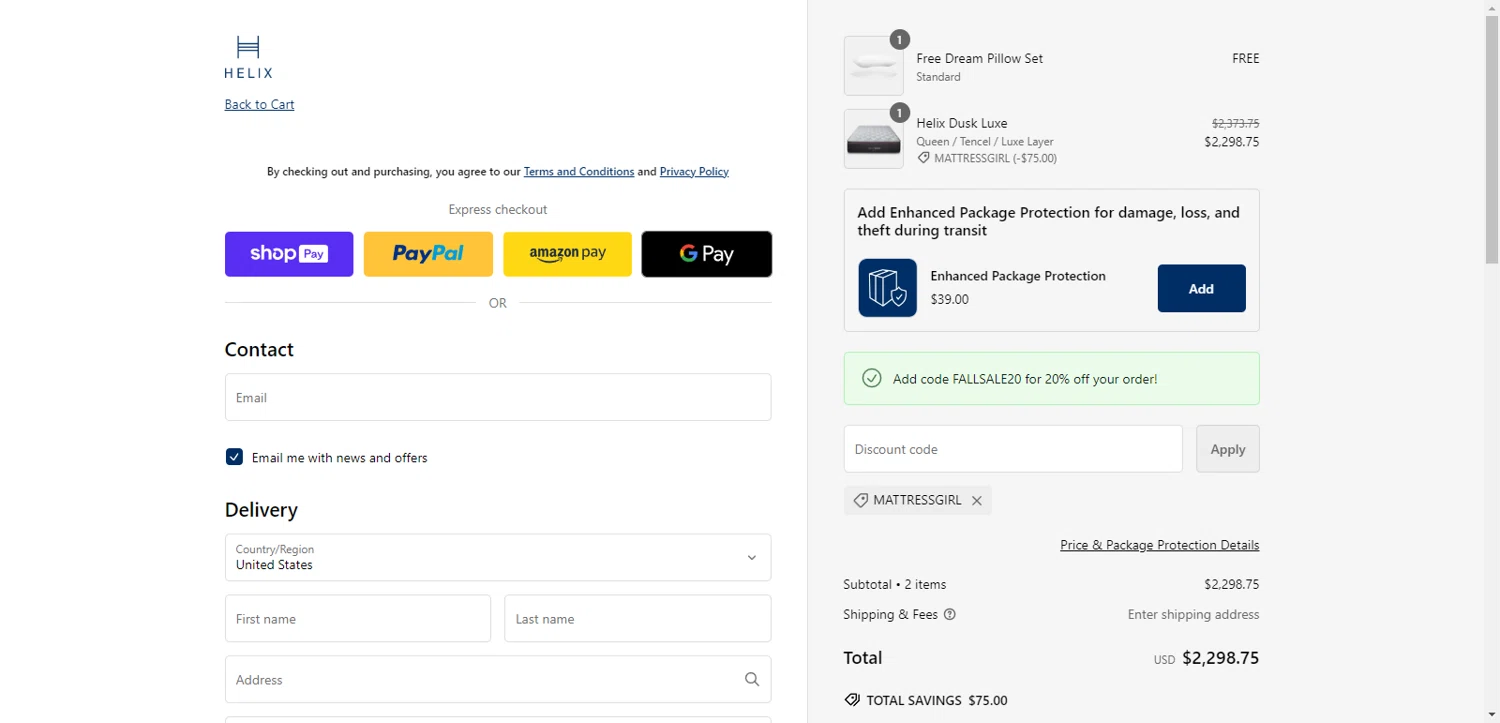Click the Total Savings tag icon
This screenshot has width=1500, height=723.
click(x=852, y=700)
